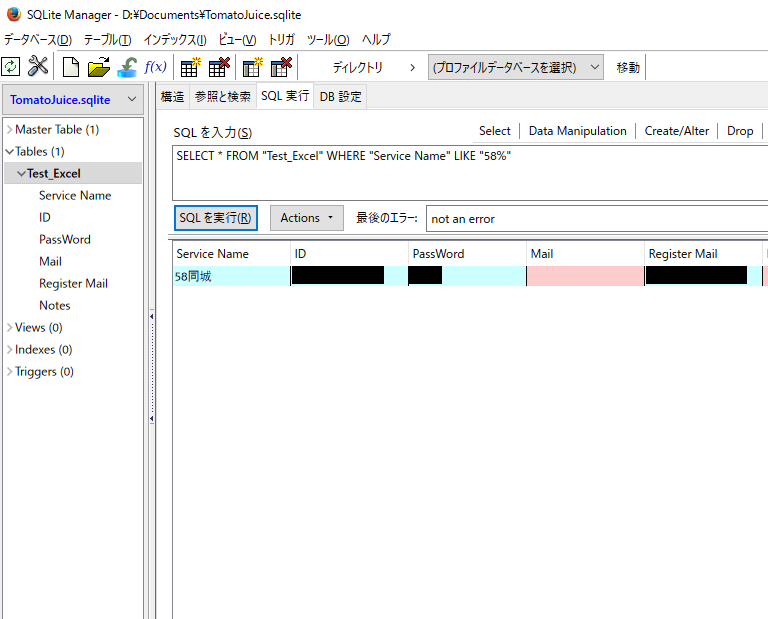Click the Connect Database open folder icon

98,67
